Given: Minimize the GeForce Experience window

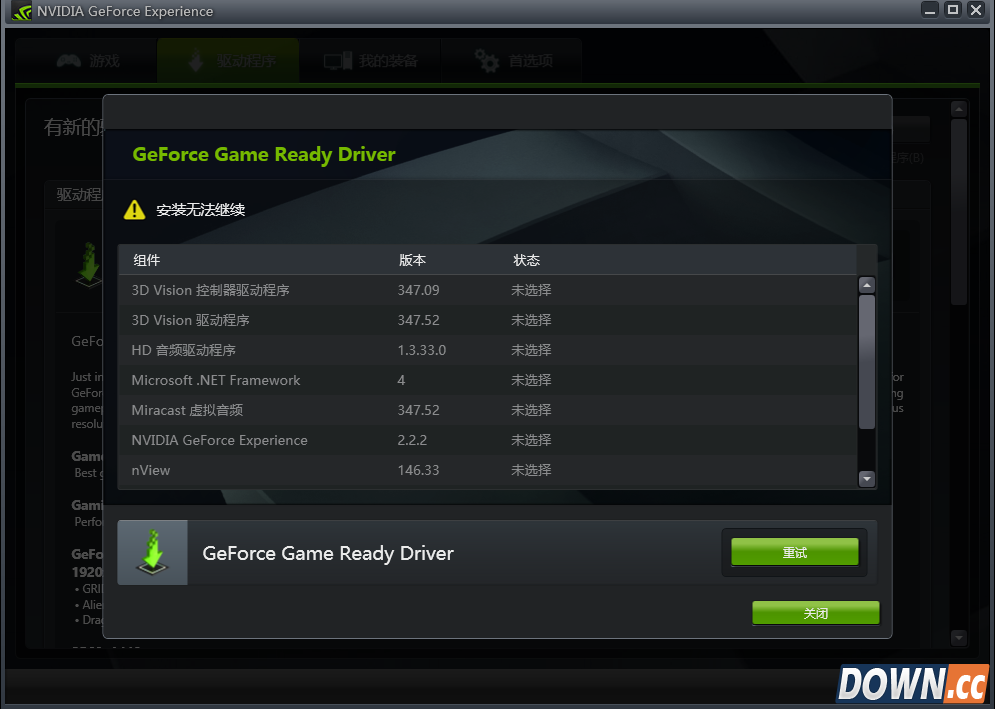Looking at the screenshot, I should click(930, 10).
